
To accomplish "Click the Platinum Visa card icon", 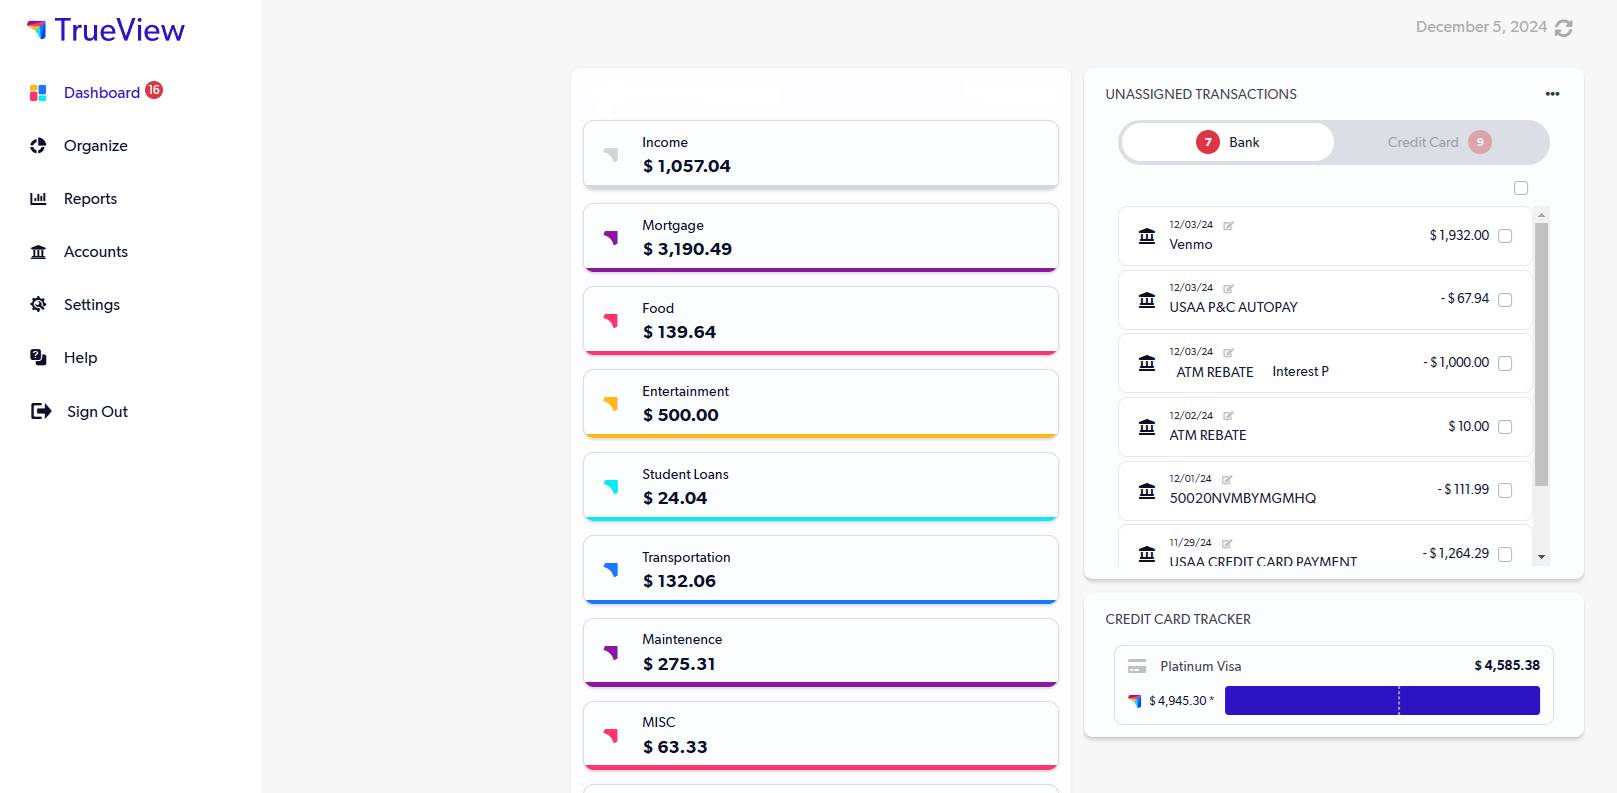I will point(1137,666).
